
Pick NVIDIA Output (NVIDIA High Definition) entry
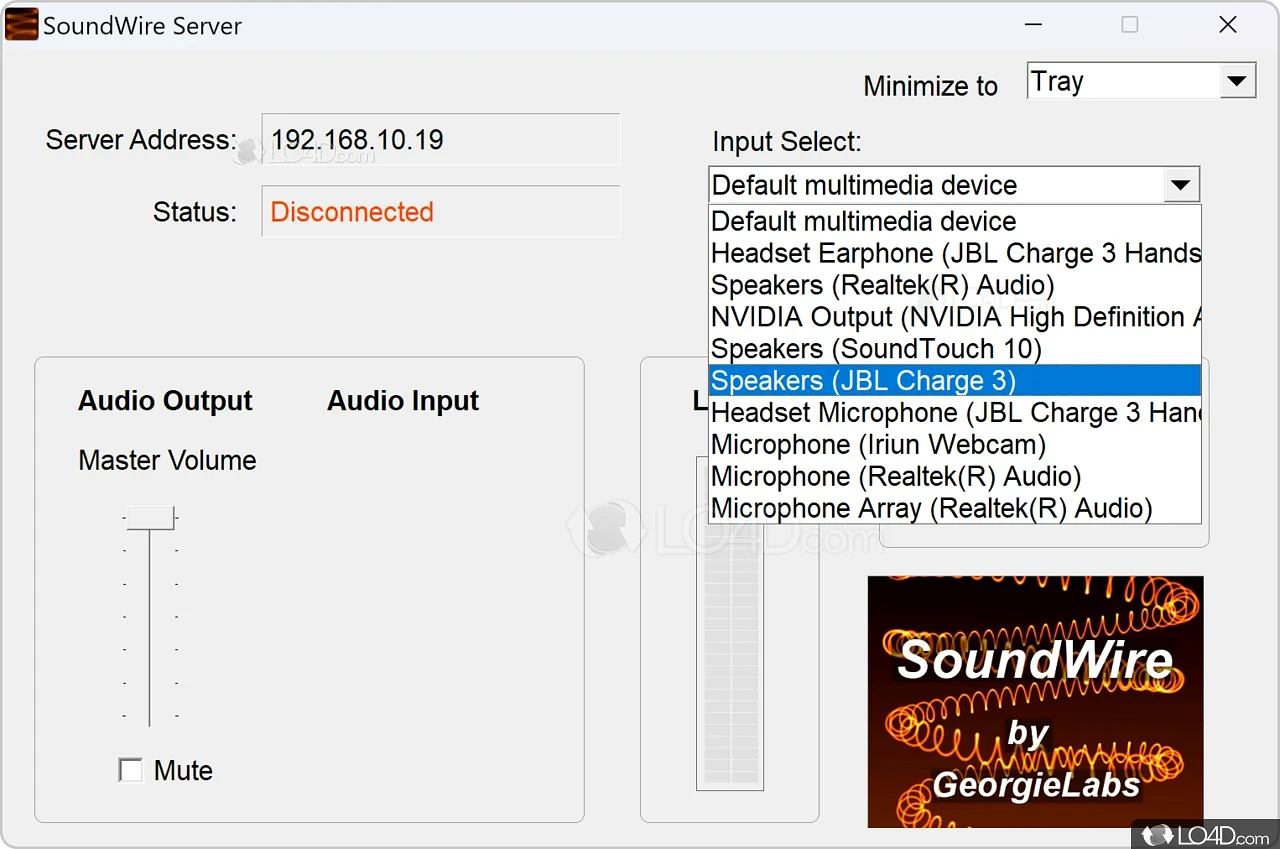954,317
